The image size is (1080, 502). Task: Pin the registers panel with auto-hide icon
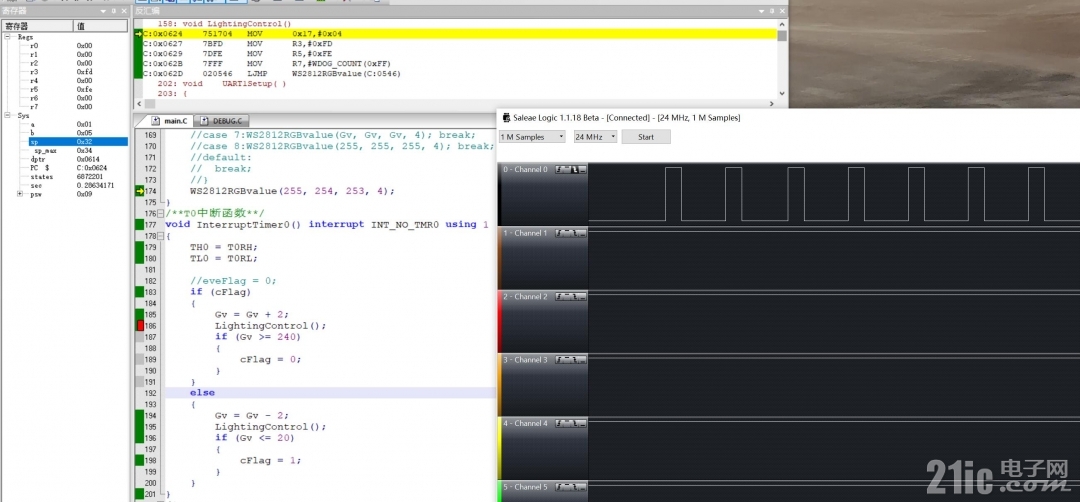[x=114, y=10]
